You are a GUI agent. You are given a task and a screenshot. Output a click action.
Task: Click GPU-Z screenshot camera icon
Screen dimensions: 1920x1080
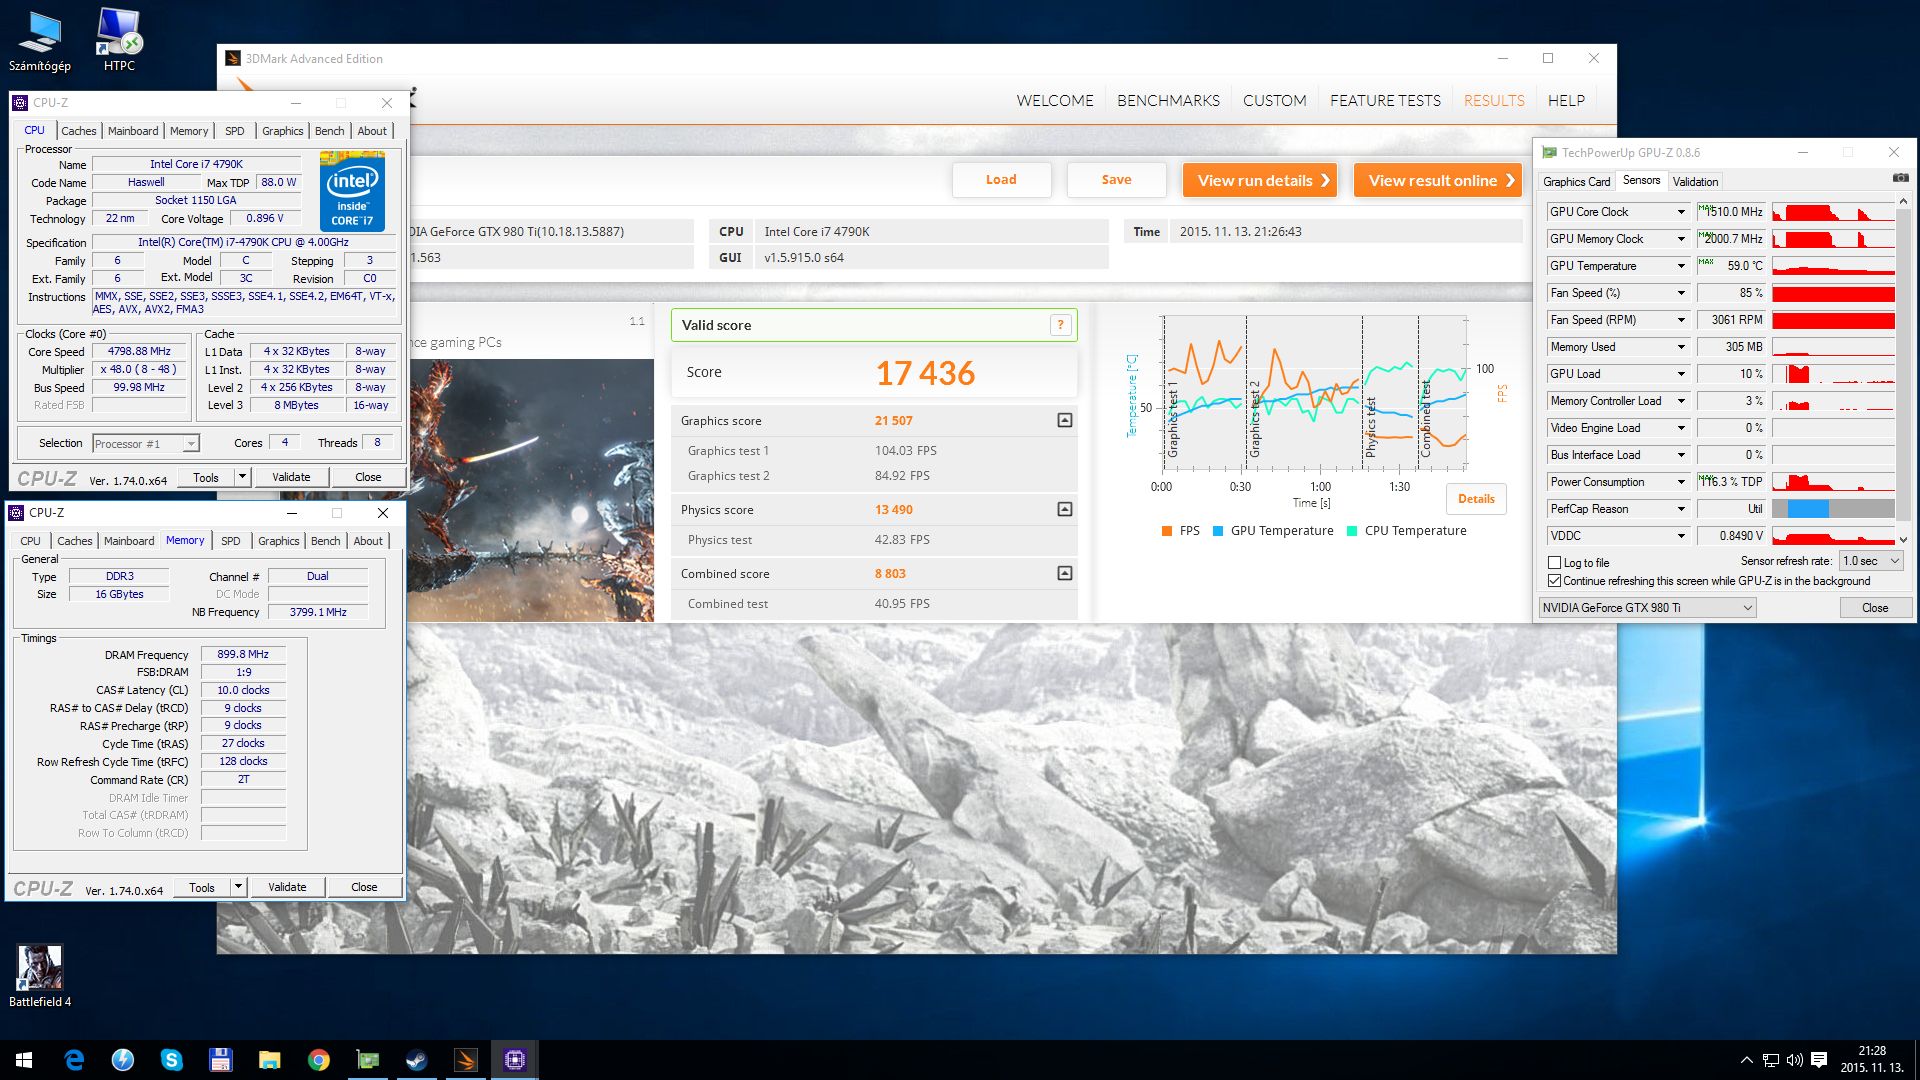pos(1900,179)
